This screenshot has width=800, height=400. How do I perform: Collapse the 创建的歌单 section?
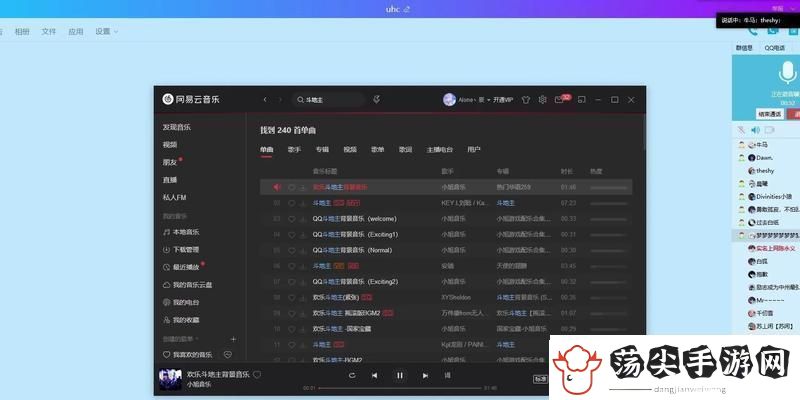[181, 339]
